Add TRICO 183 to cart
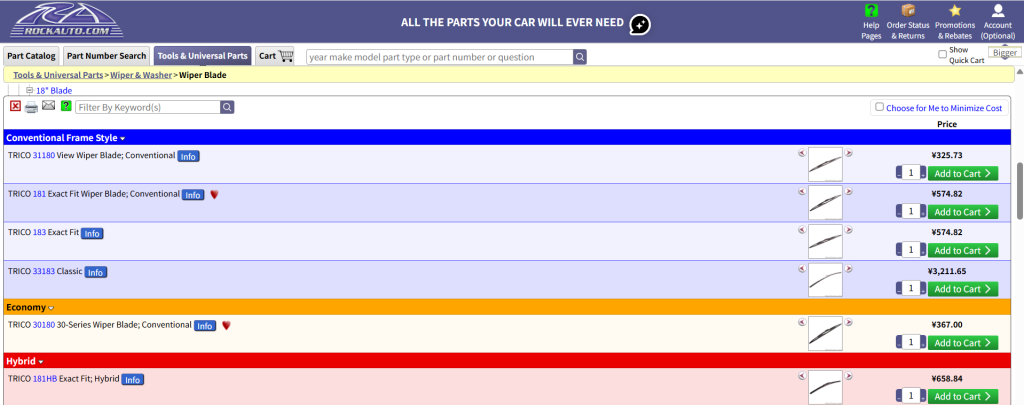 [x=963, y=250]
